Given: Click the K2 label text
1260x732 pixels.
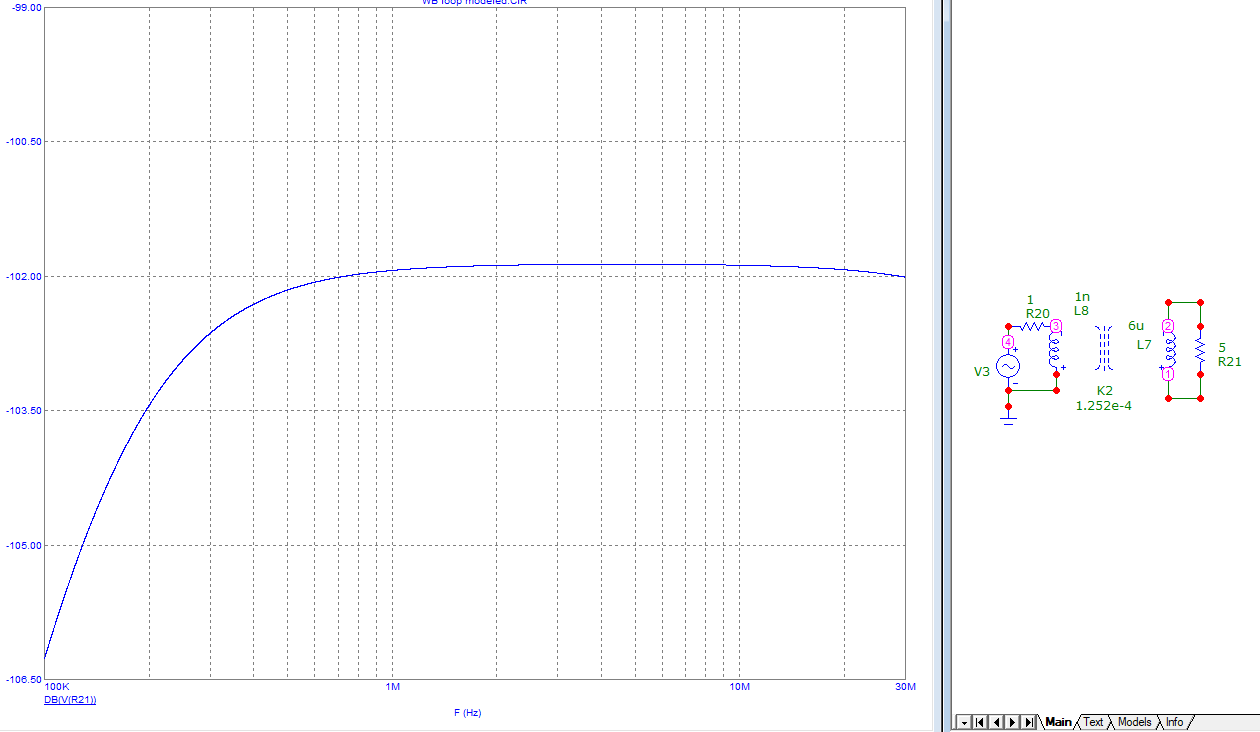Looking at the screenshot, I should (1104, 390).
